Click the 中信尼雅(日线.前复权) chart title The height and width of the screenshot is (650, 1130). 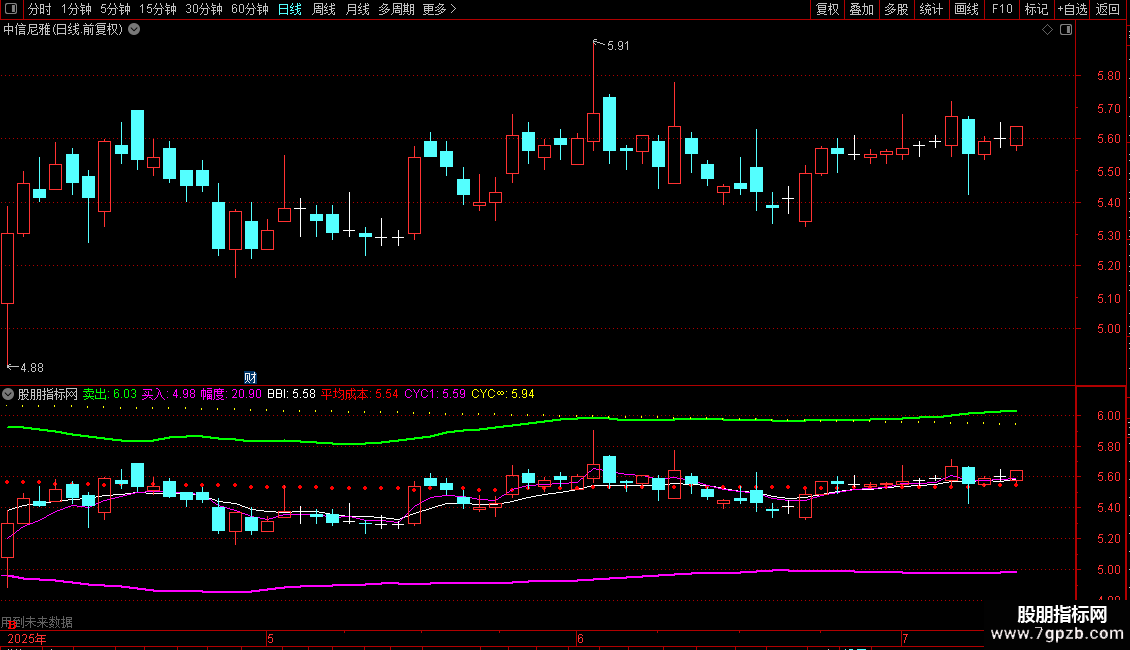click(x=63, y=30)
